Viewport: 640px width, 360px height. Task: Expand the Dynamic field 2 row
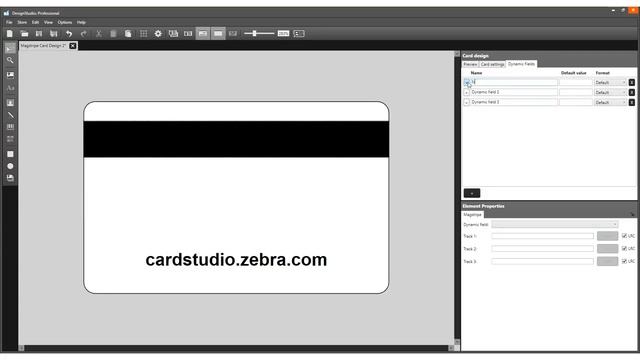click(467, 93)
